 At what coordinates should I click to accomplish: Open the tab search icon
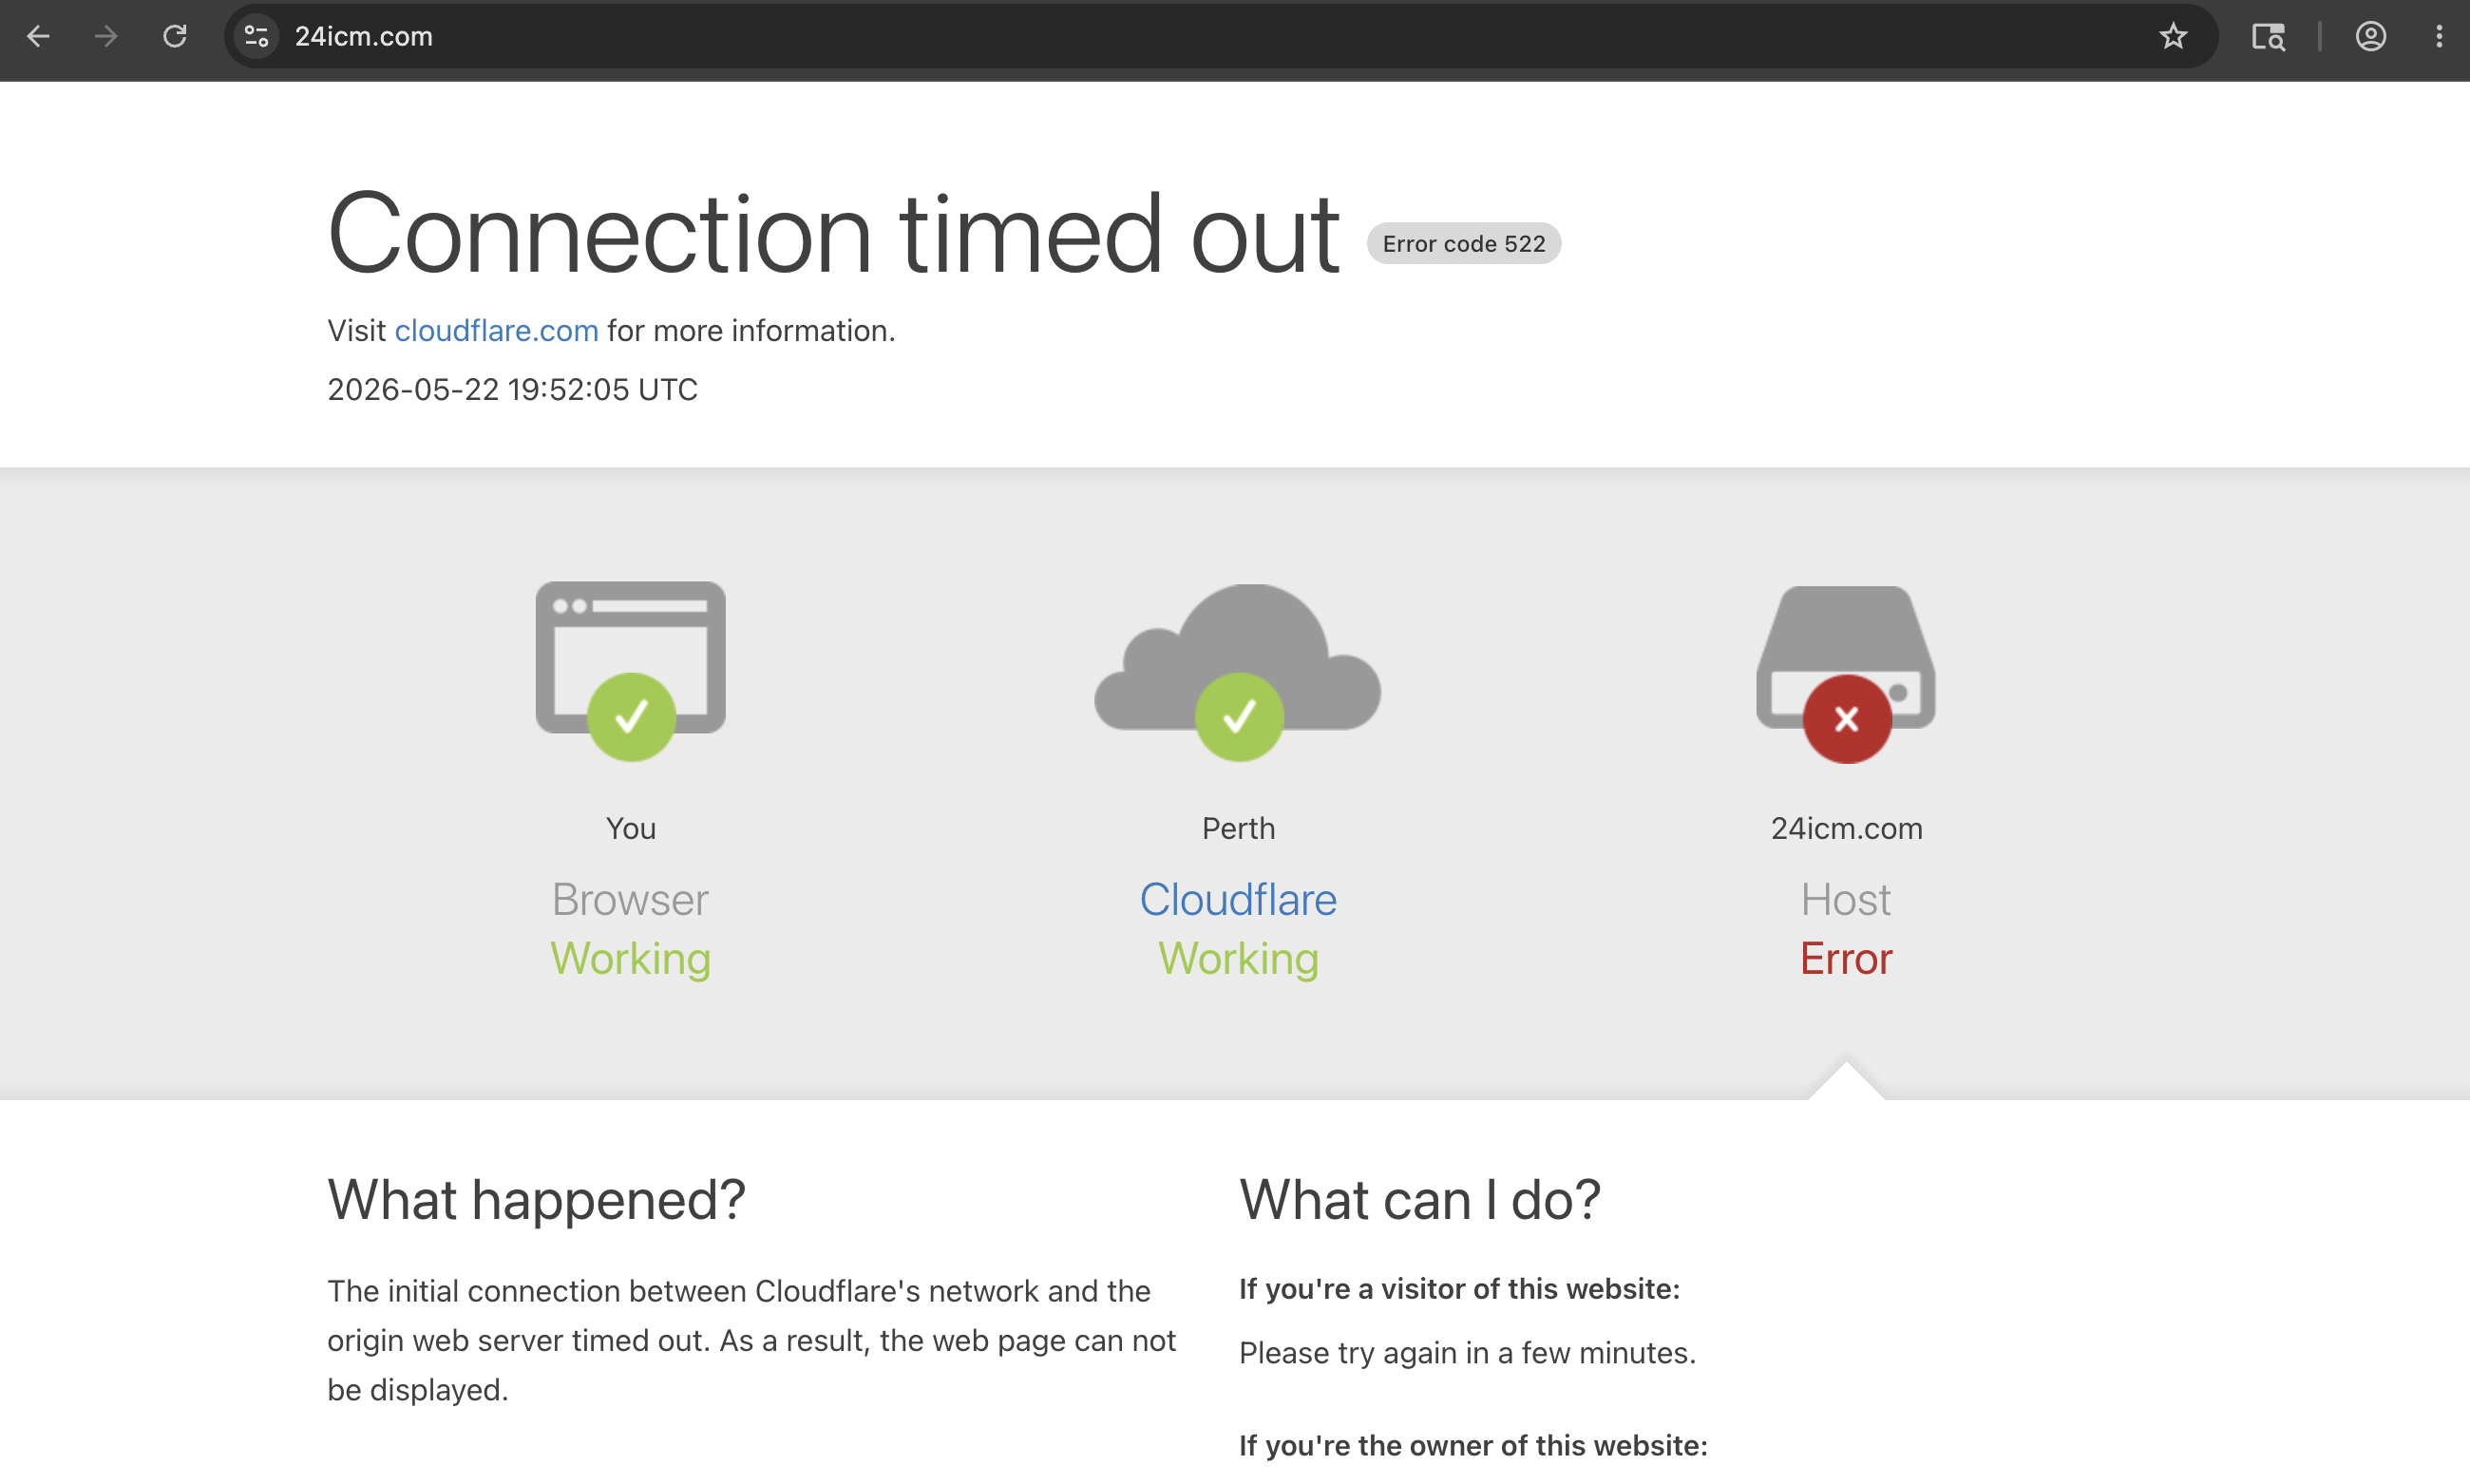click(2268, 37)
